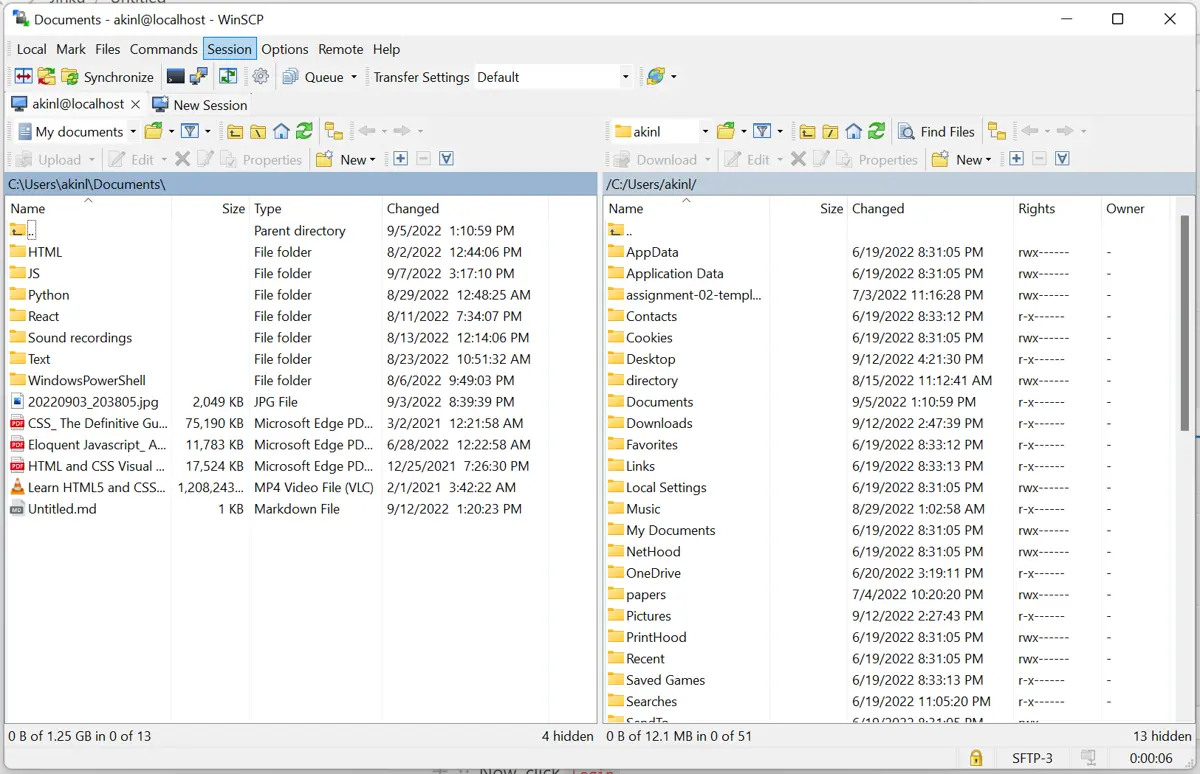1200x774 pixels.
Task: Click the remote panel Filter icon
Action: pyautogui.click(x=762, y=131)
